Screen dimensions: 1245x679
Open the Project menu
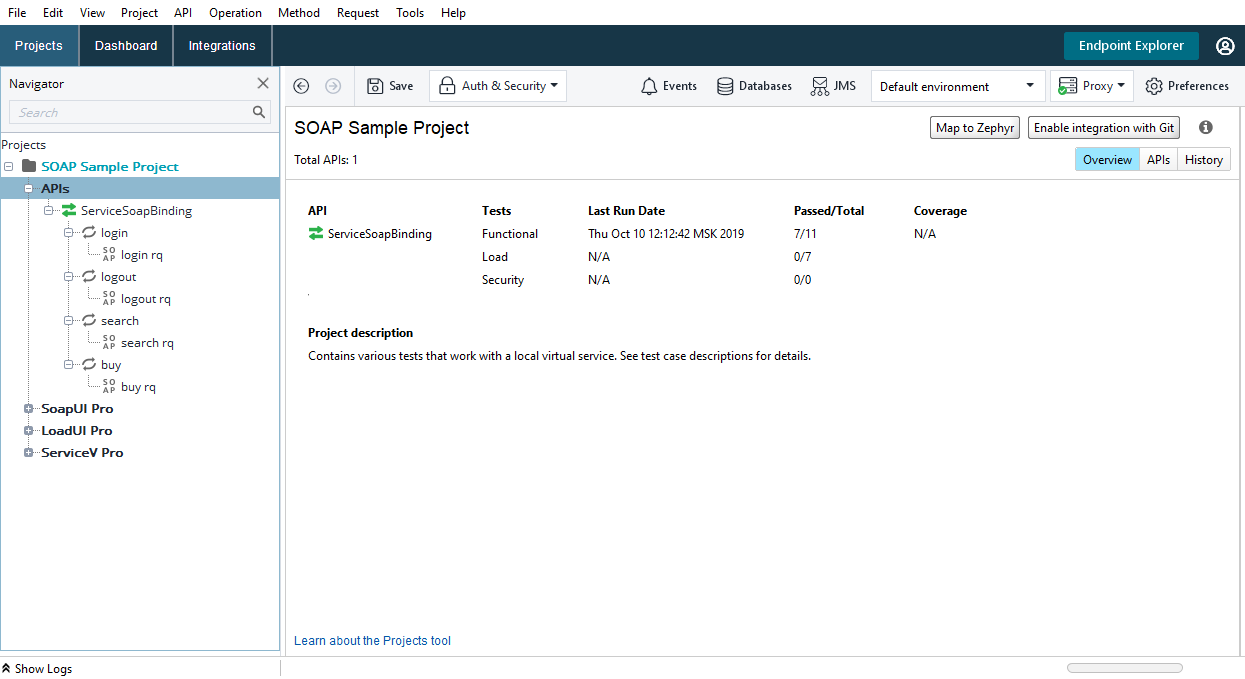point(139,13)
